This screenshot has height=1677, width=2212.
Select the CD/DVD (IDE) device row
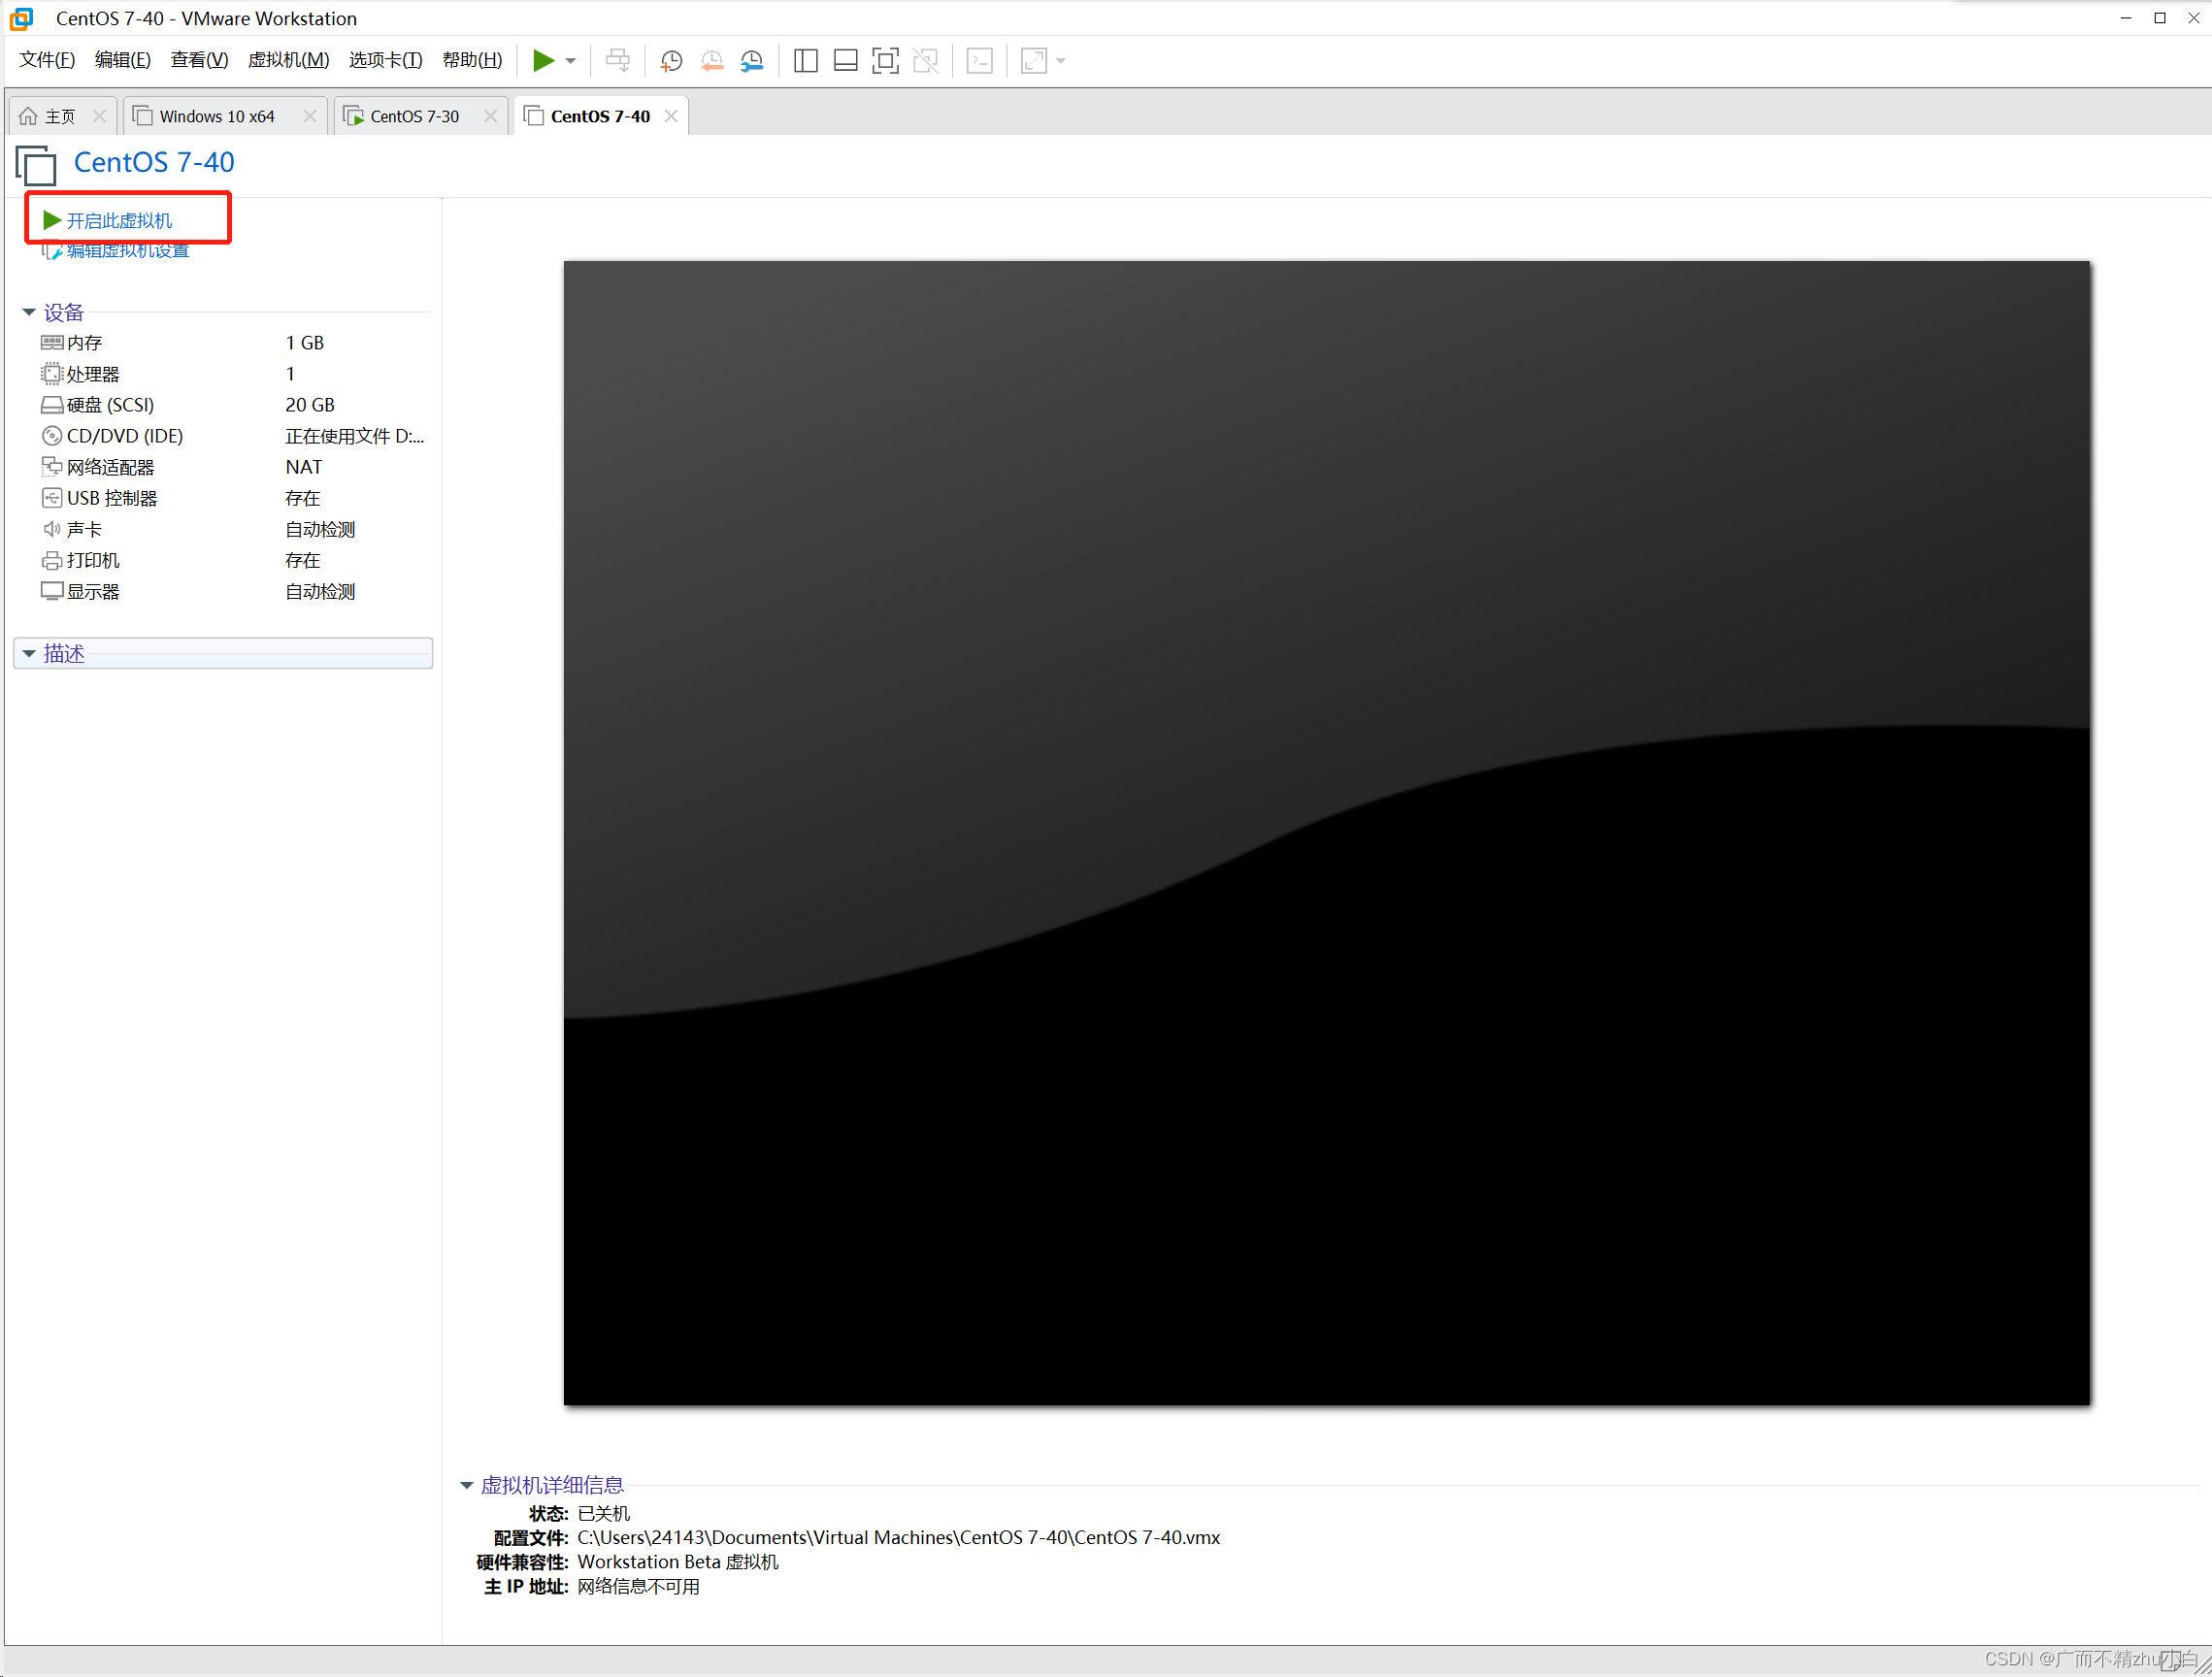pyautogui.click(x=233, y=436)
